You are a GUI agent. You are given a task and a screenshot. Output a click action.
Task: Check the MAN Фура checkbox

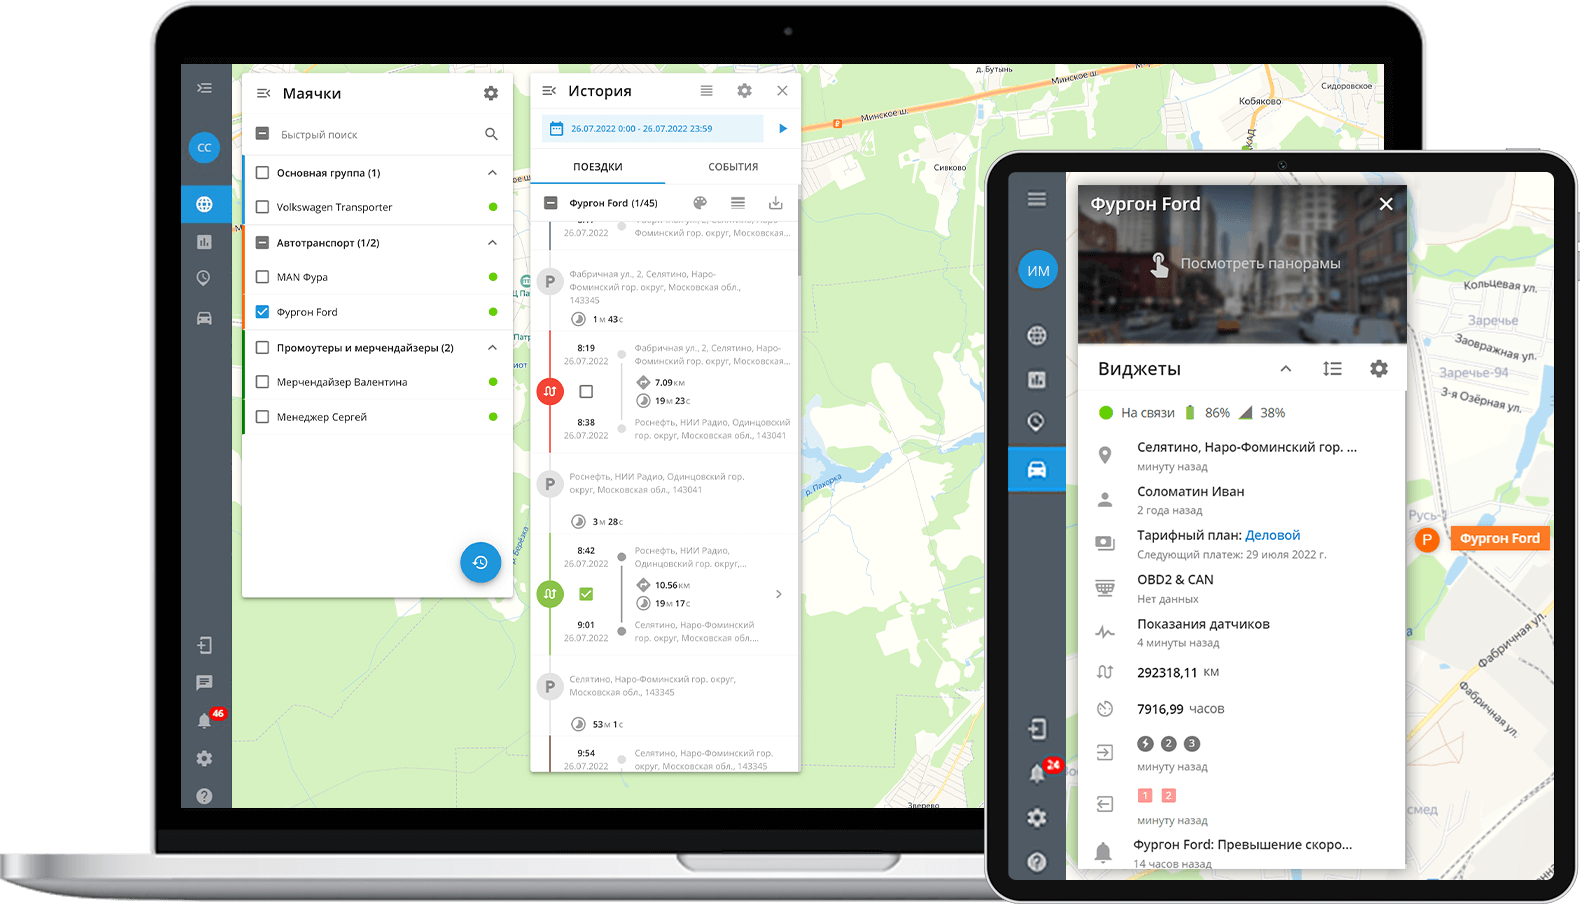[262, 277]
